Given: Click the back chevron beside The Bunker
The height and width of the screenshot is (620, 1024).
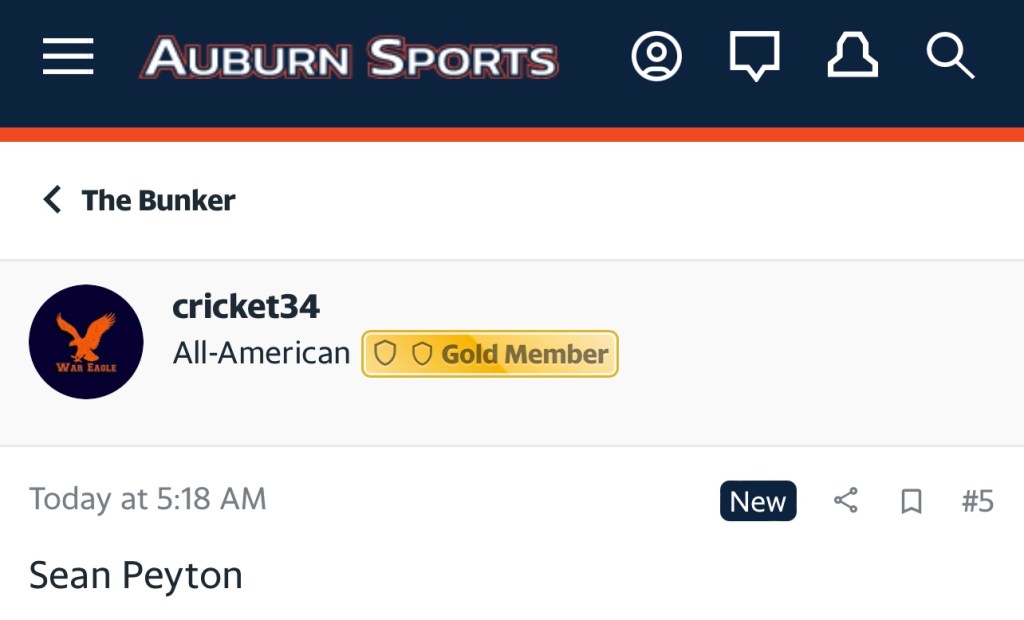Looking at the screenshot, I should (x=52, y=200).
